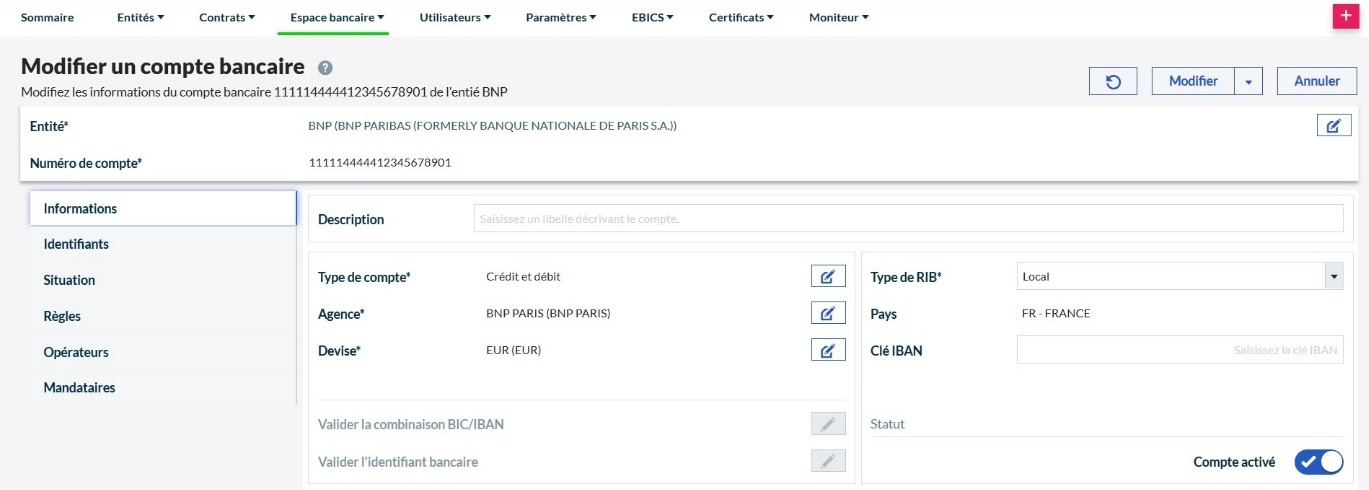Click the Description input field

907,219
